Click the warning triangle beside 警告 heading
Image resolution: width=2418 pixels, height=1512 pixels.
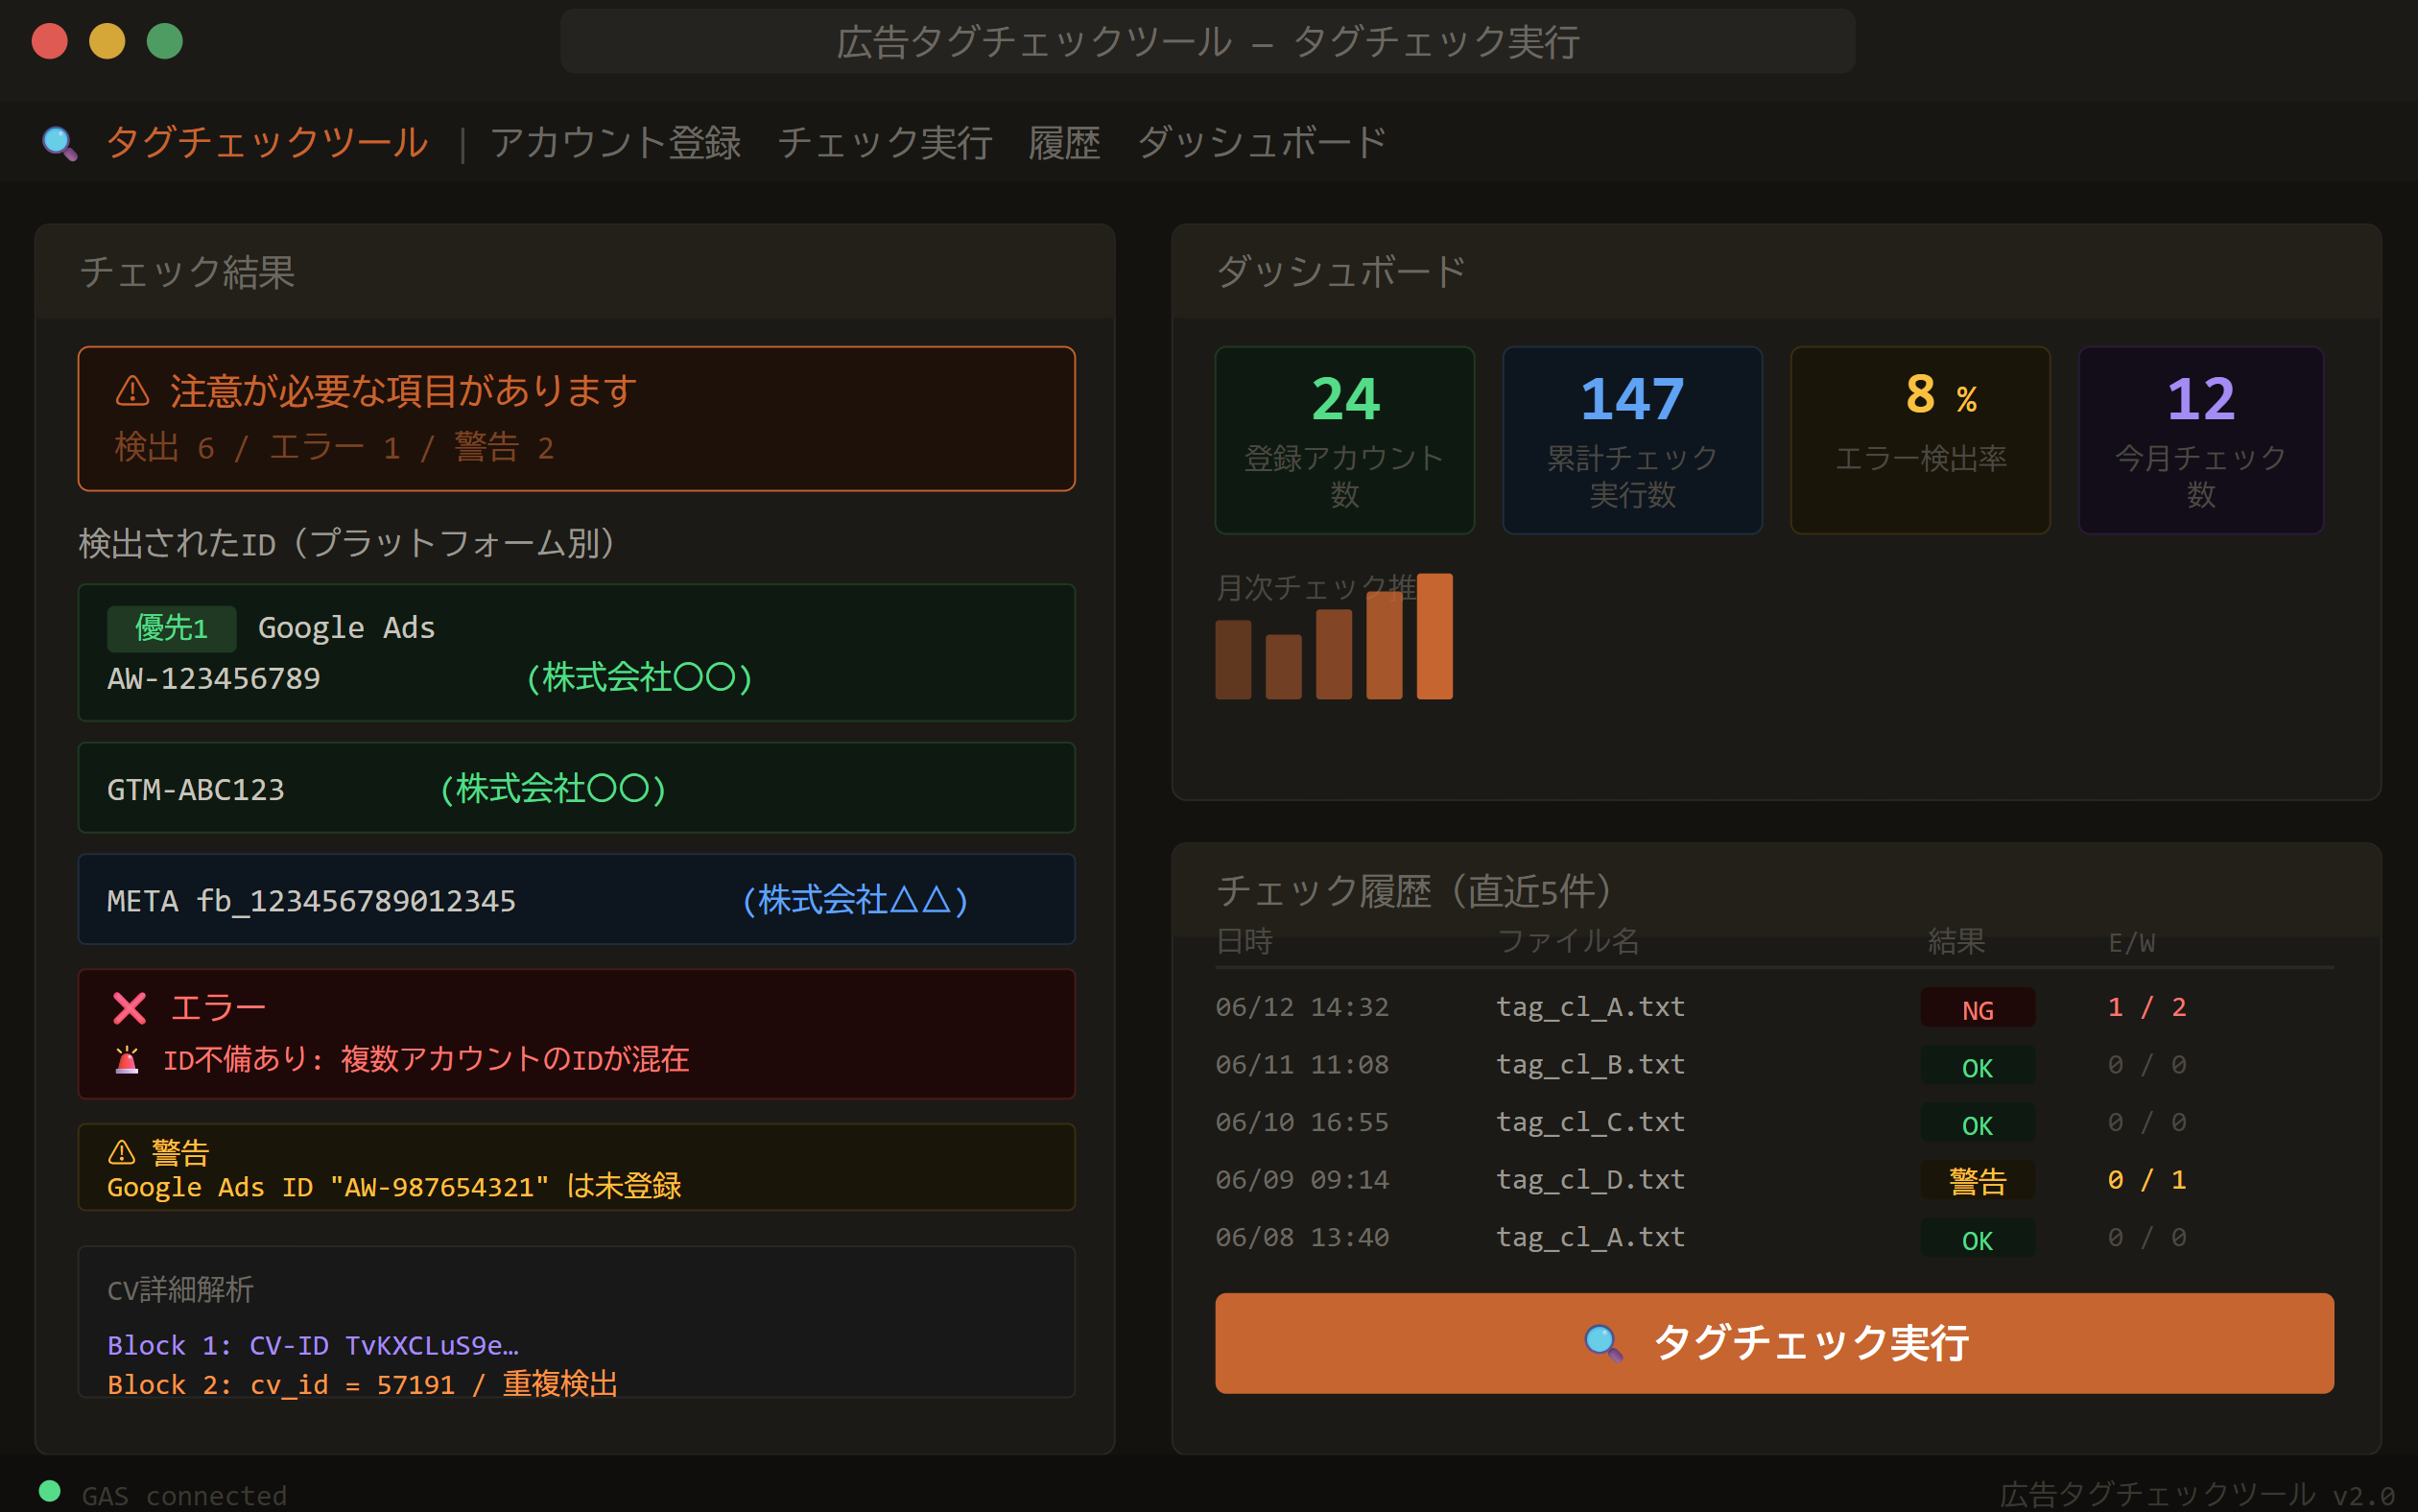pyautogui.click(x=121, y=1152)
